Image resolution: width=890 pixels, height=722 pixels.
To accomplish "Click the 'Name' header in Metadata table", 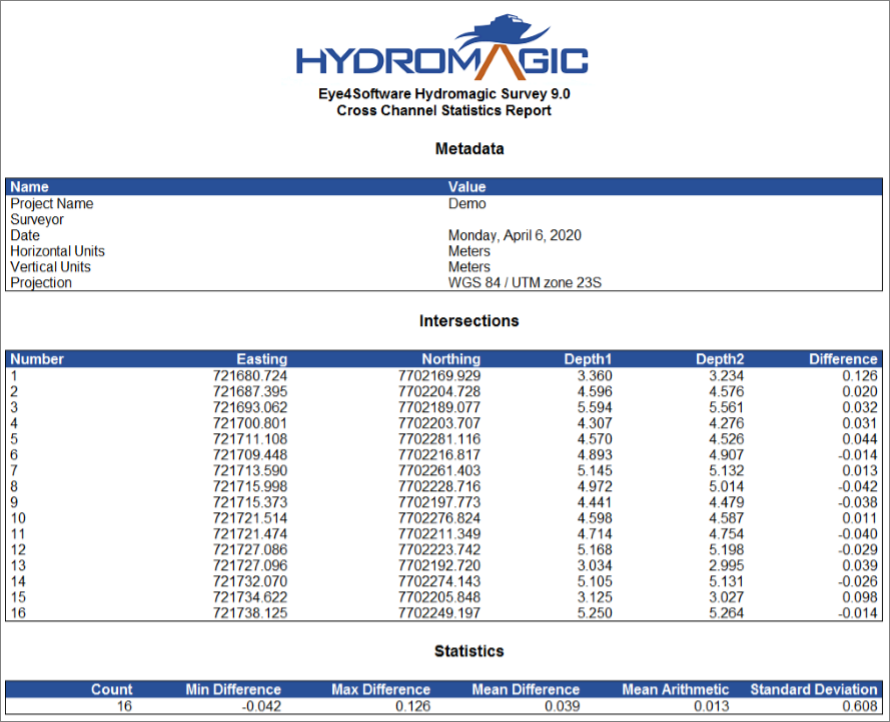I will [30, 187].
